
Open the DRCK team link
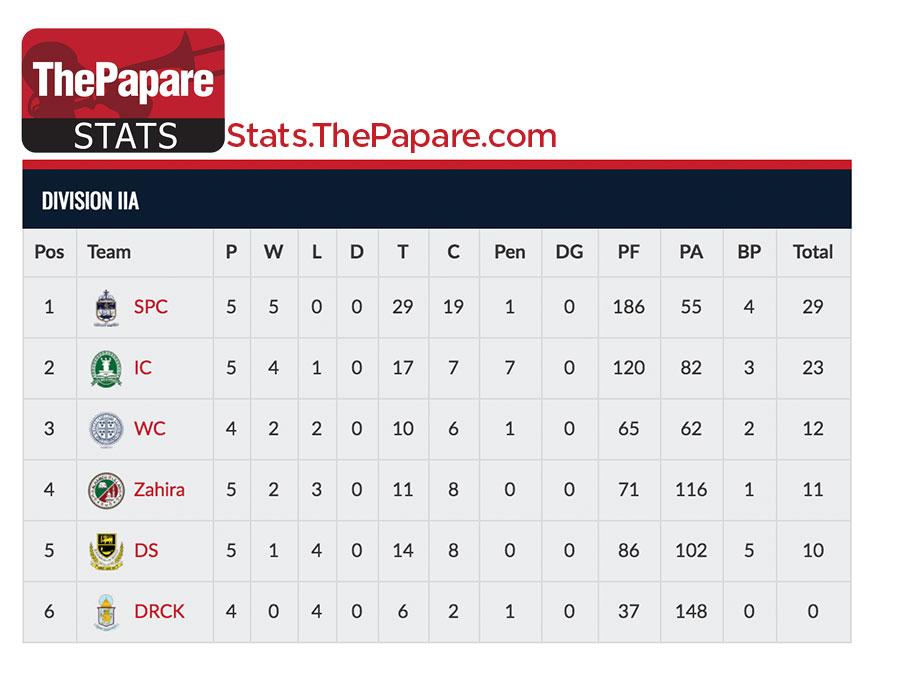click(159, 611)
